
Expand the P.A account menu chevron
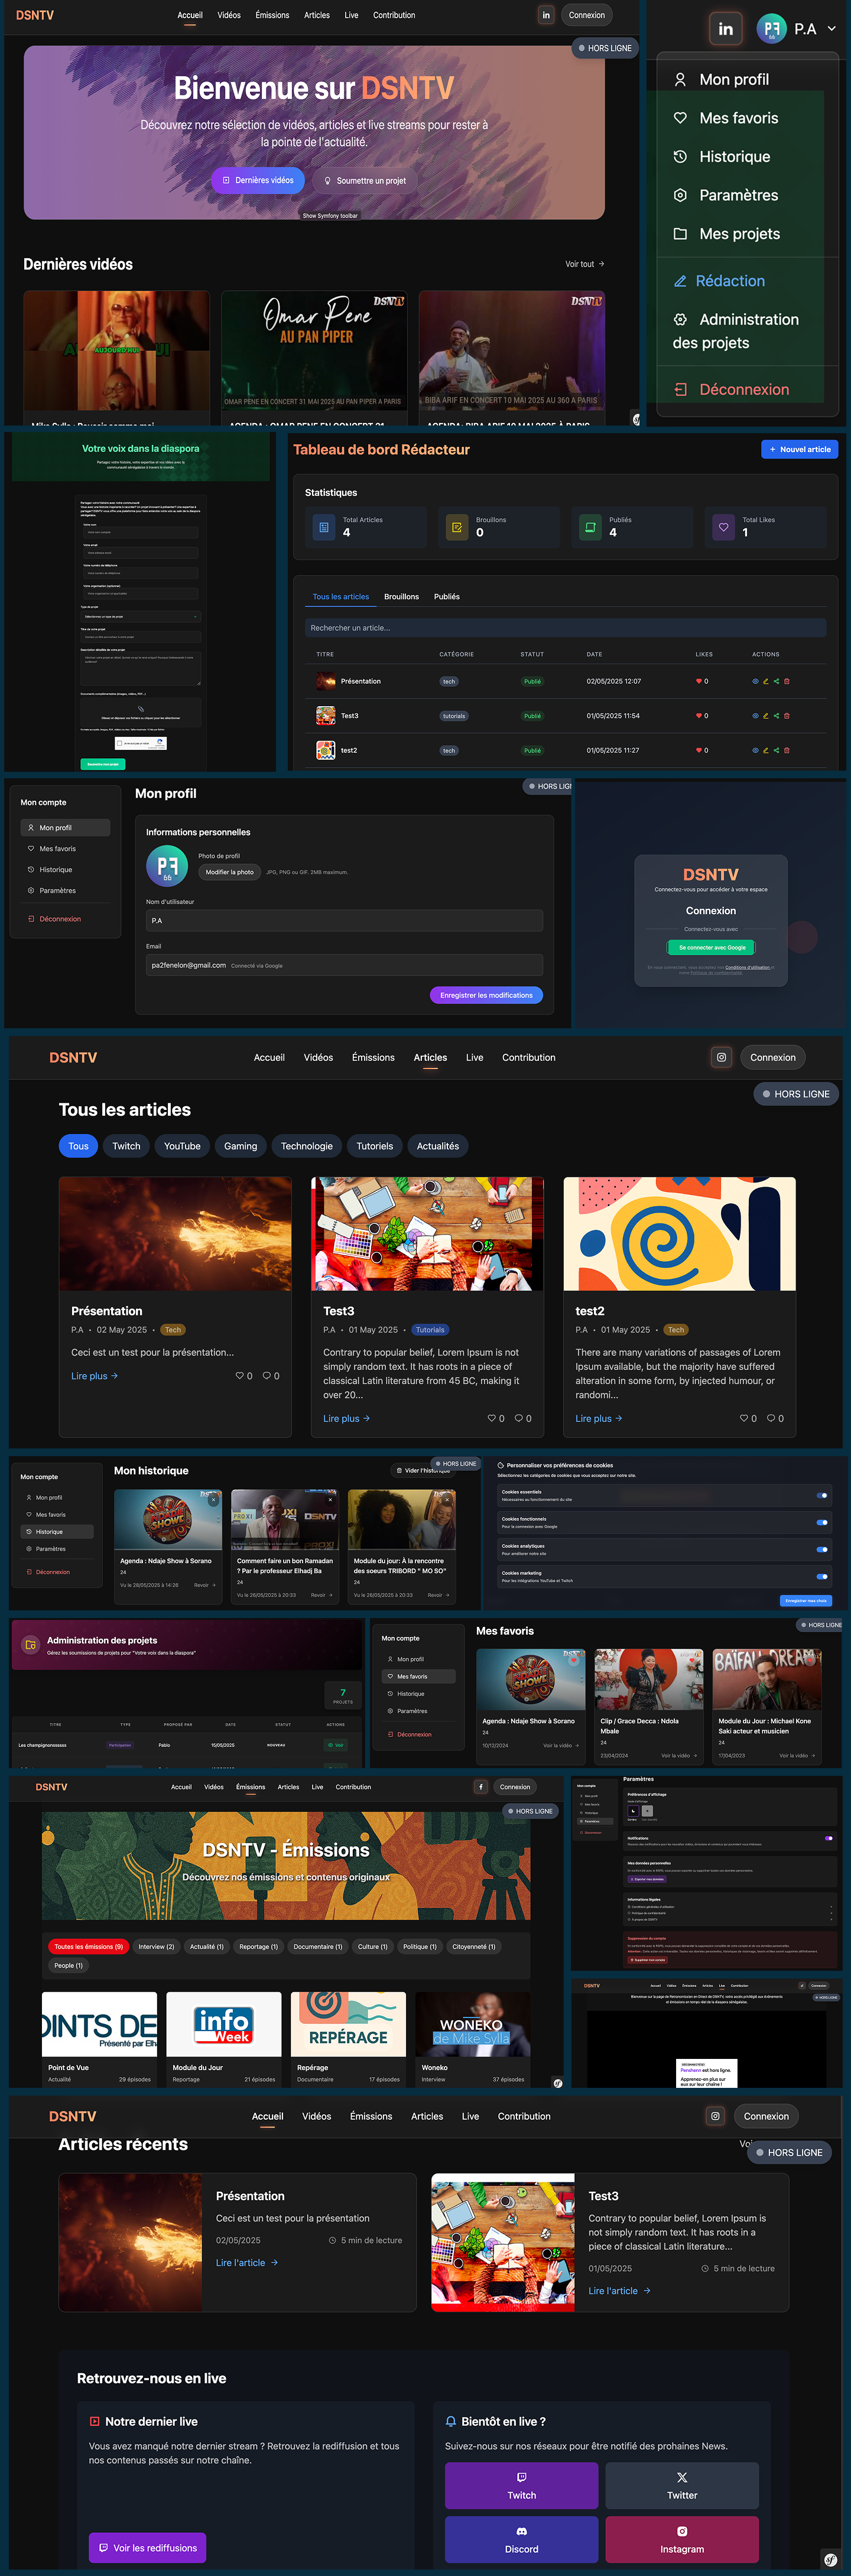click(x=831, y=29)
